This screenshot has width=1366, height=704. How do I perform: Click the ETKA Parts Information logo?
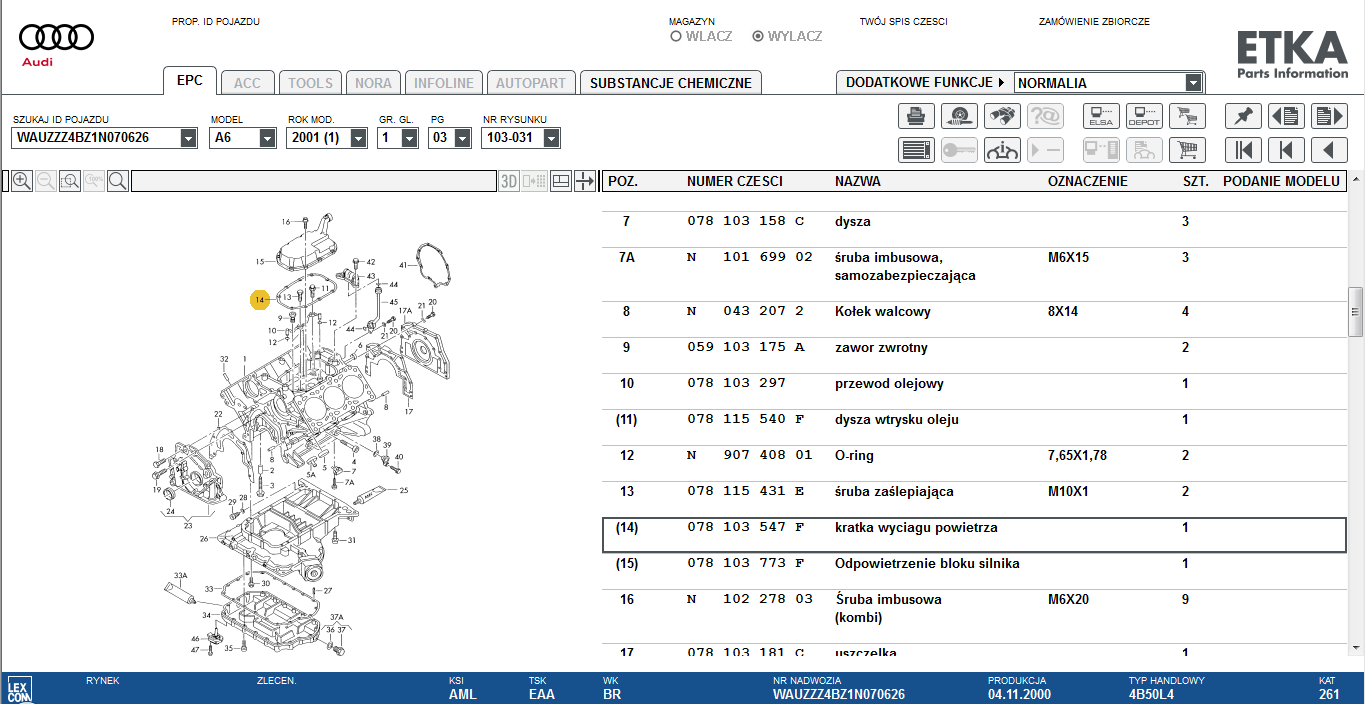pos(1292,54)
